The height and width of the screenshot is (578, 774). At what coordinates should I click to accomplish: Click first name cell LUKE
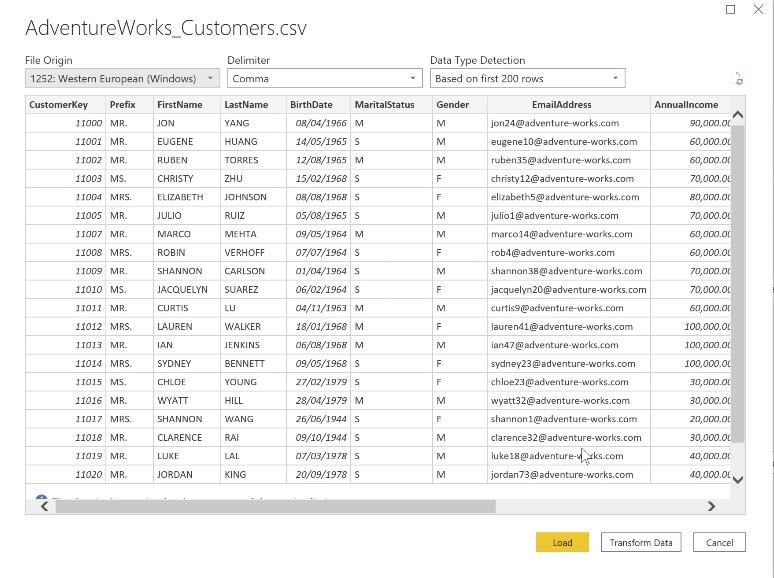click(x=187, y=456)
